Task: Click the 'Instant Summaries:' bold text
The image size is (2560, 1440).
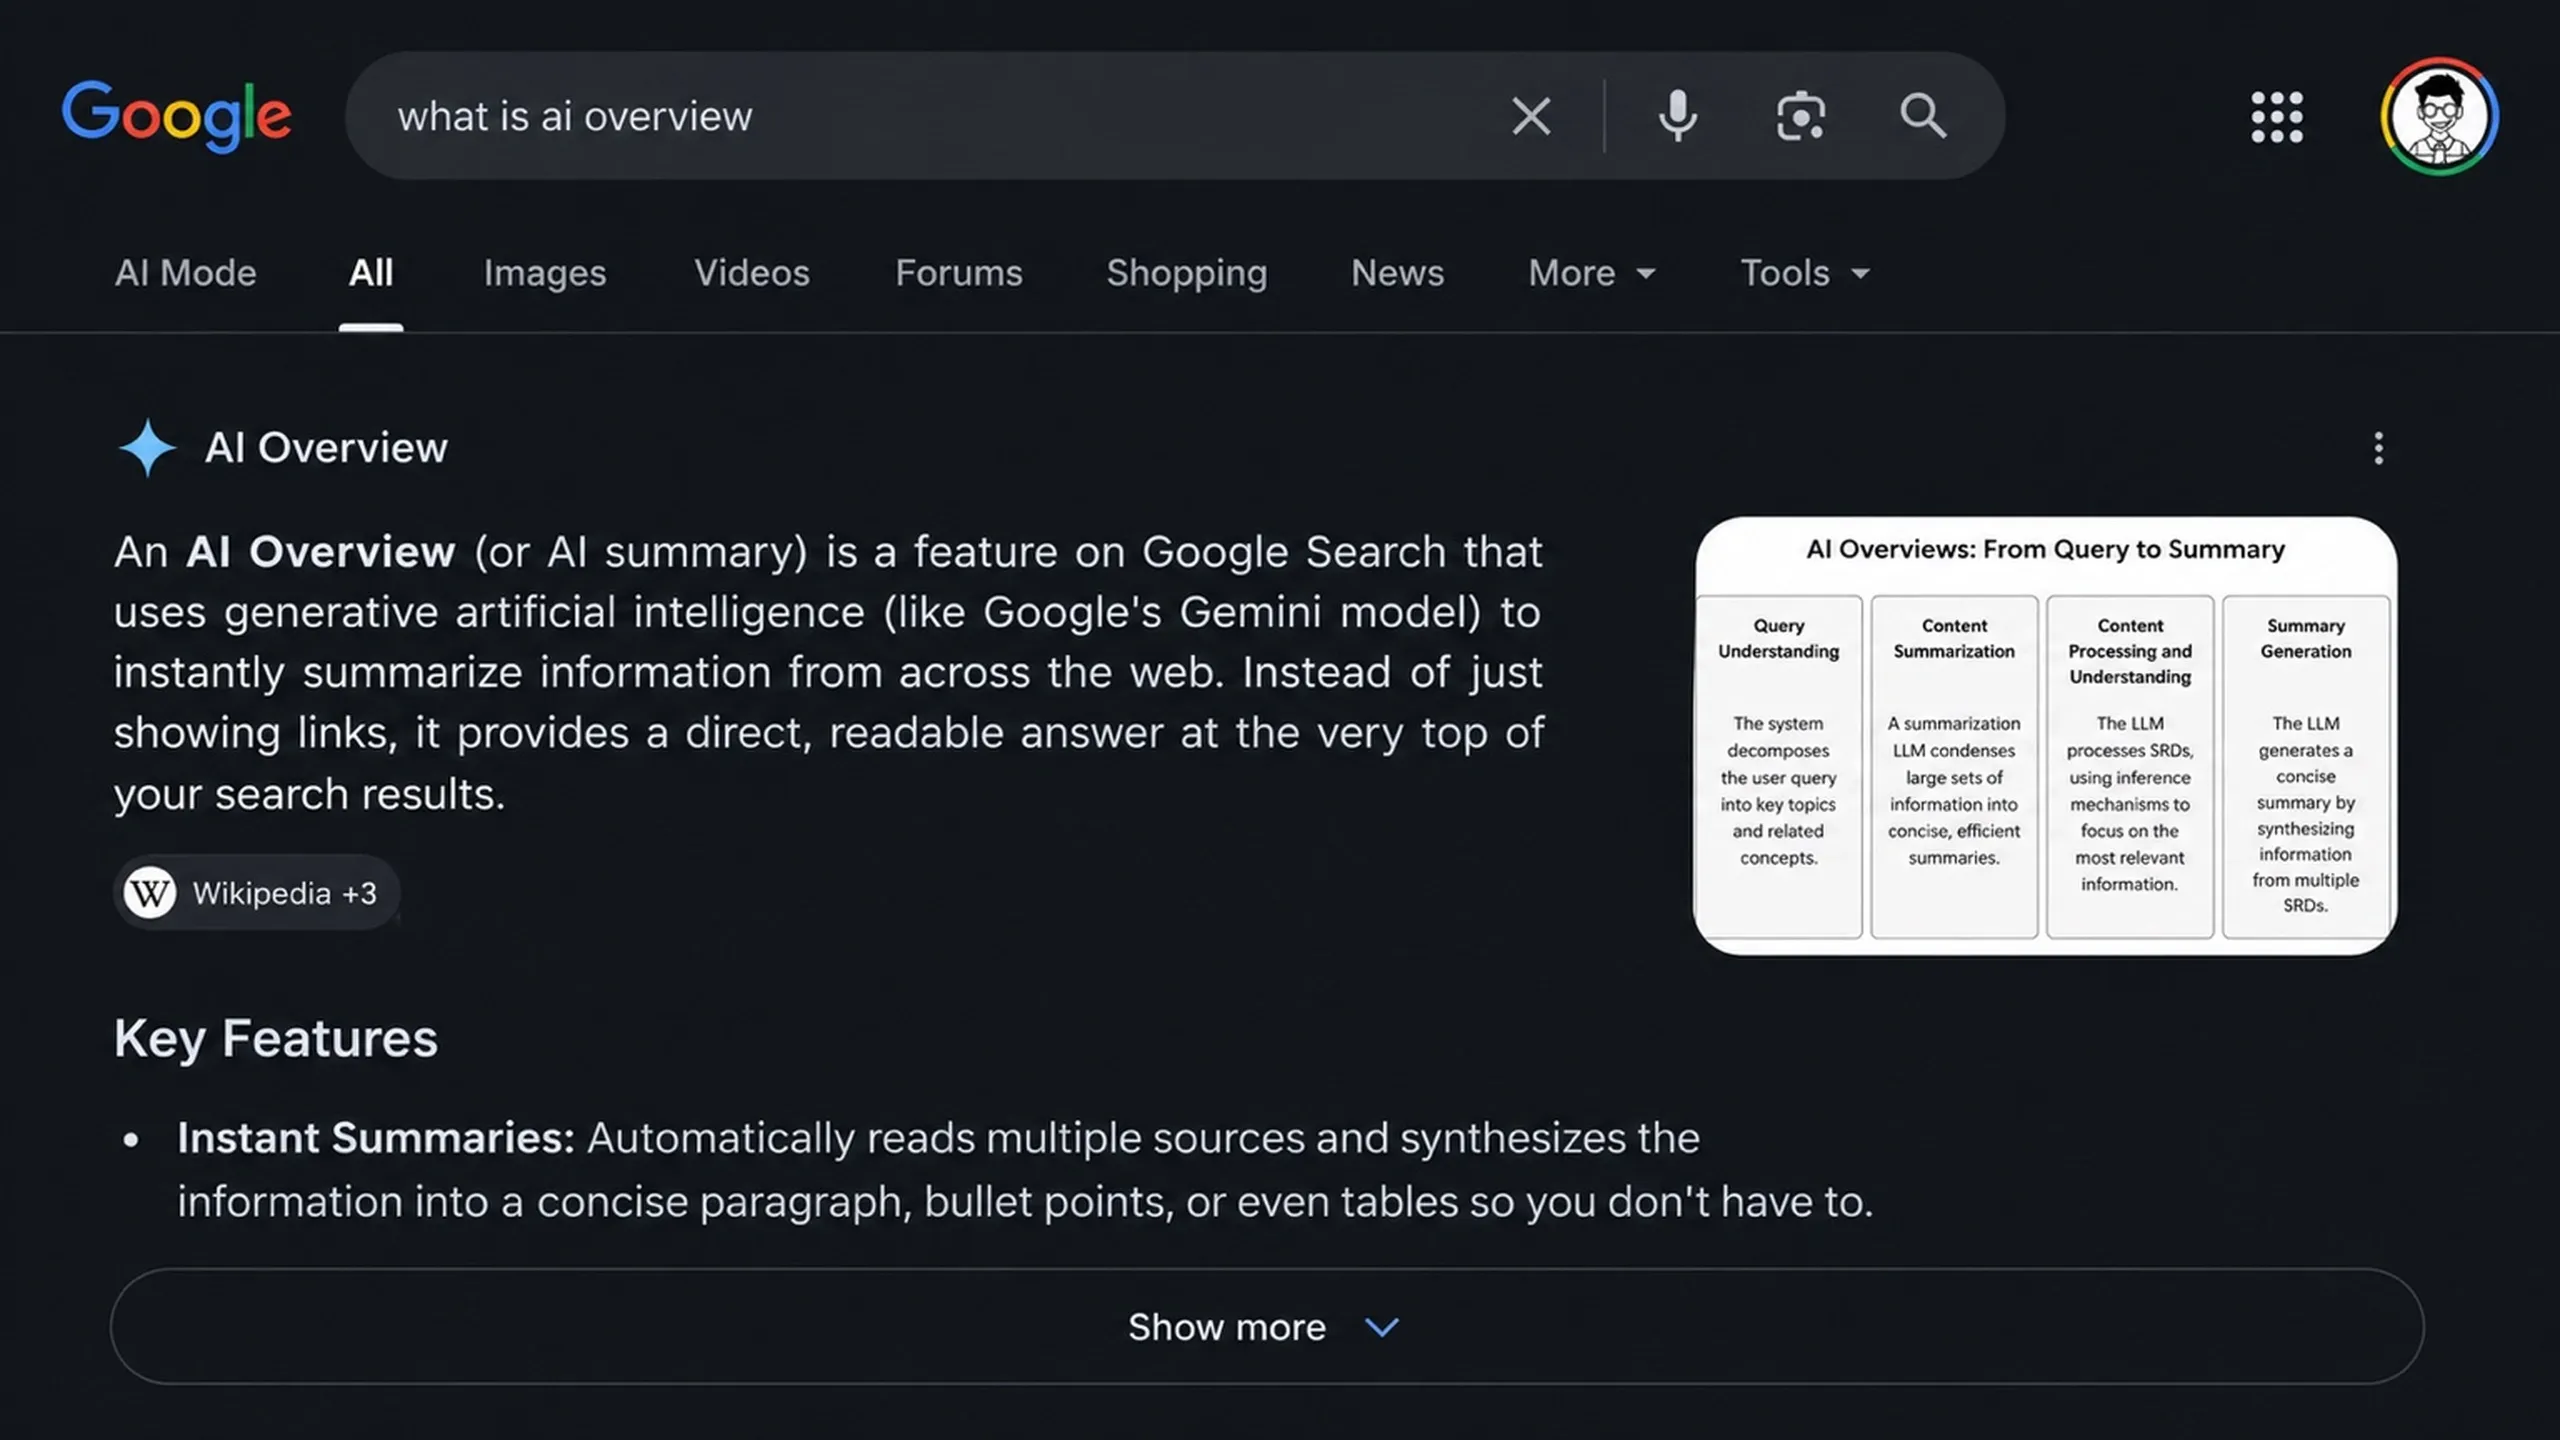Action: 376,1138
